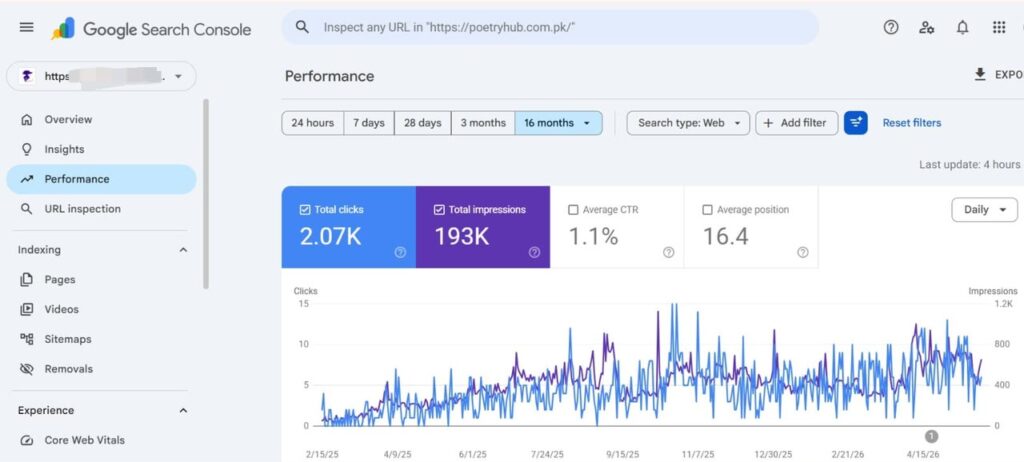Click the Add filter button
The width and height of the screenshot is (1024, 462).
[x=796, y=123]
